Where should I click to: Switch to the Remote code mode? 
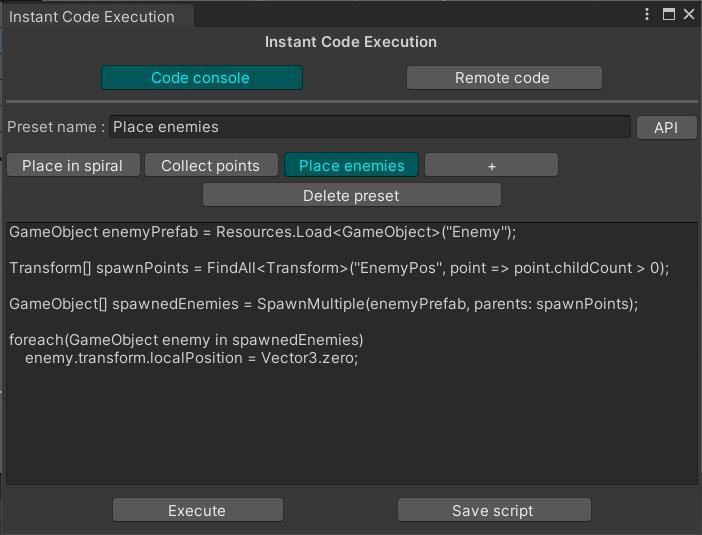coord(504,78)
